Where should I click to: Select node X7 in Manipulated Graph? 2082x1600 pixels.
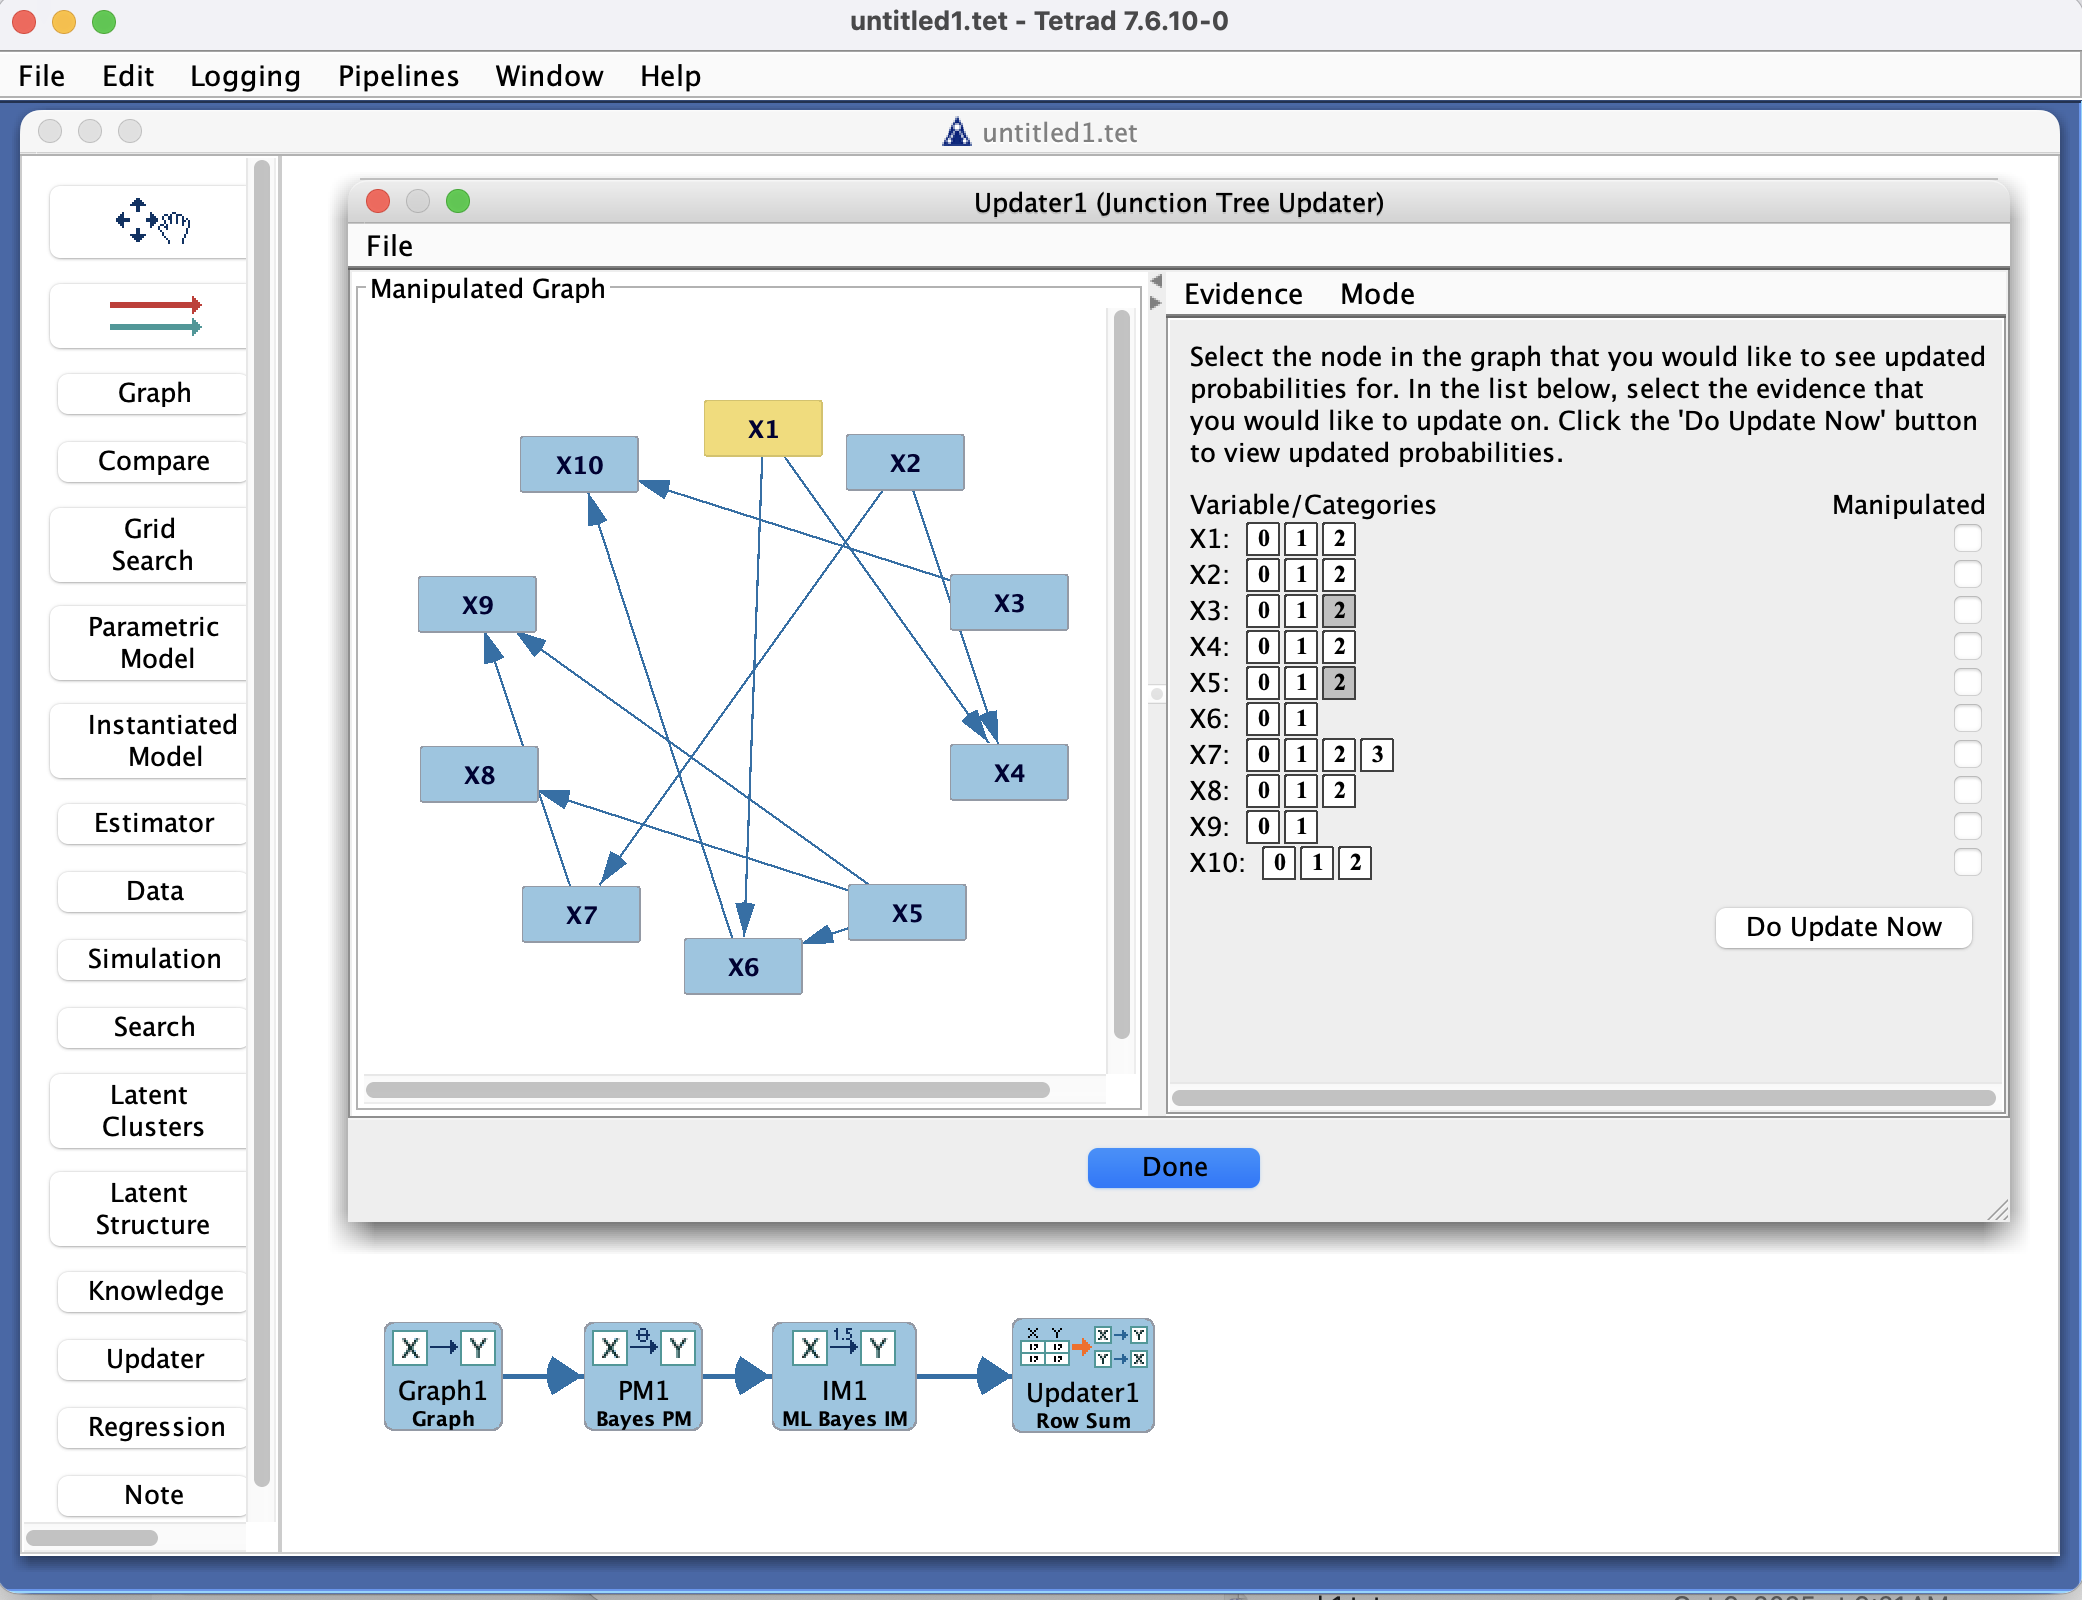coord(581,915)
